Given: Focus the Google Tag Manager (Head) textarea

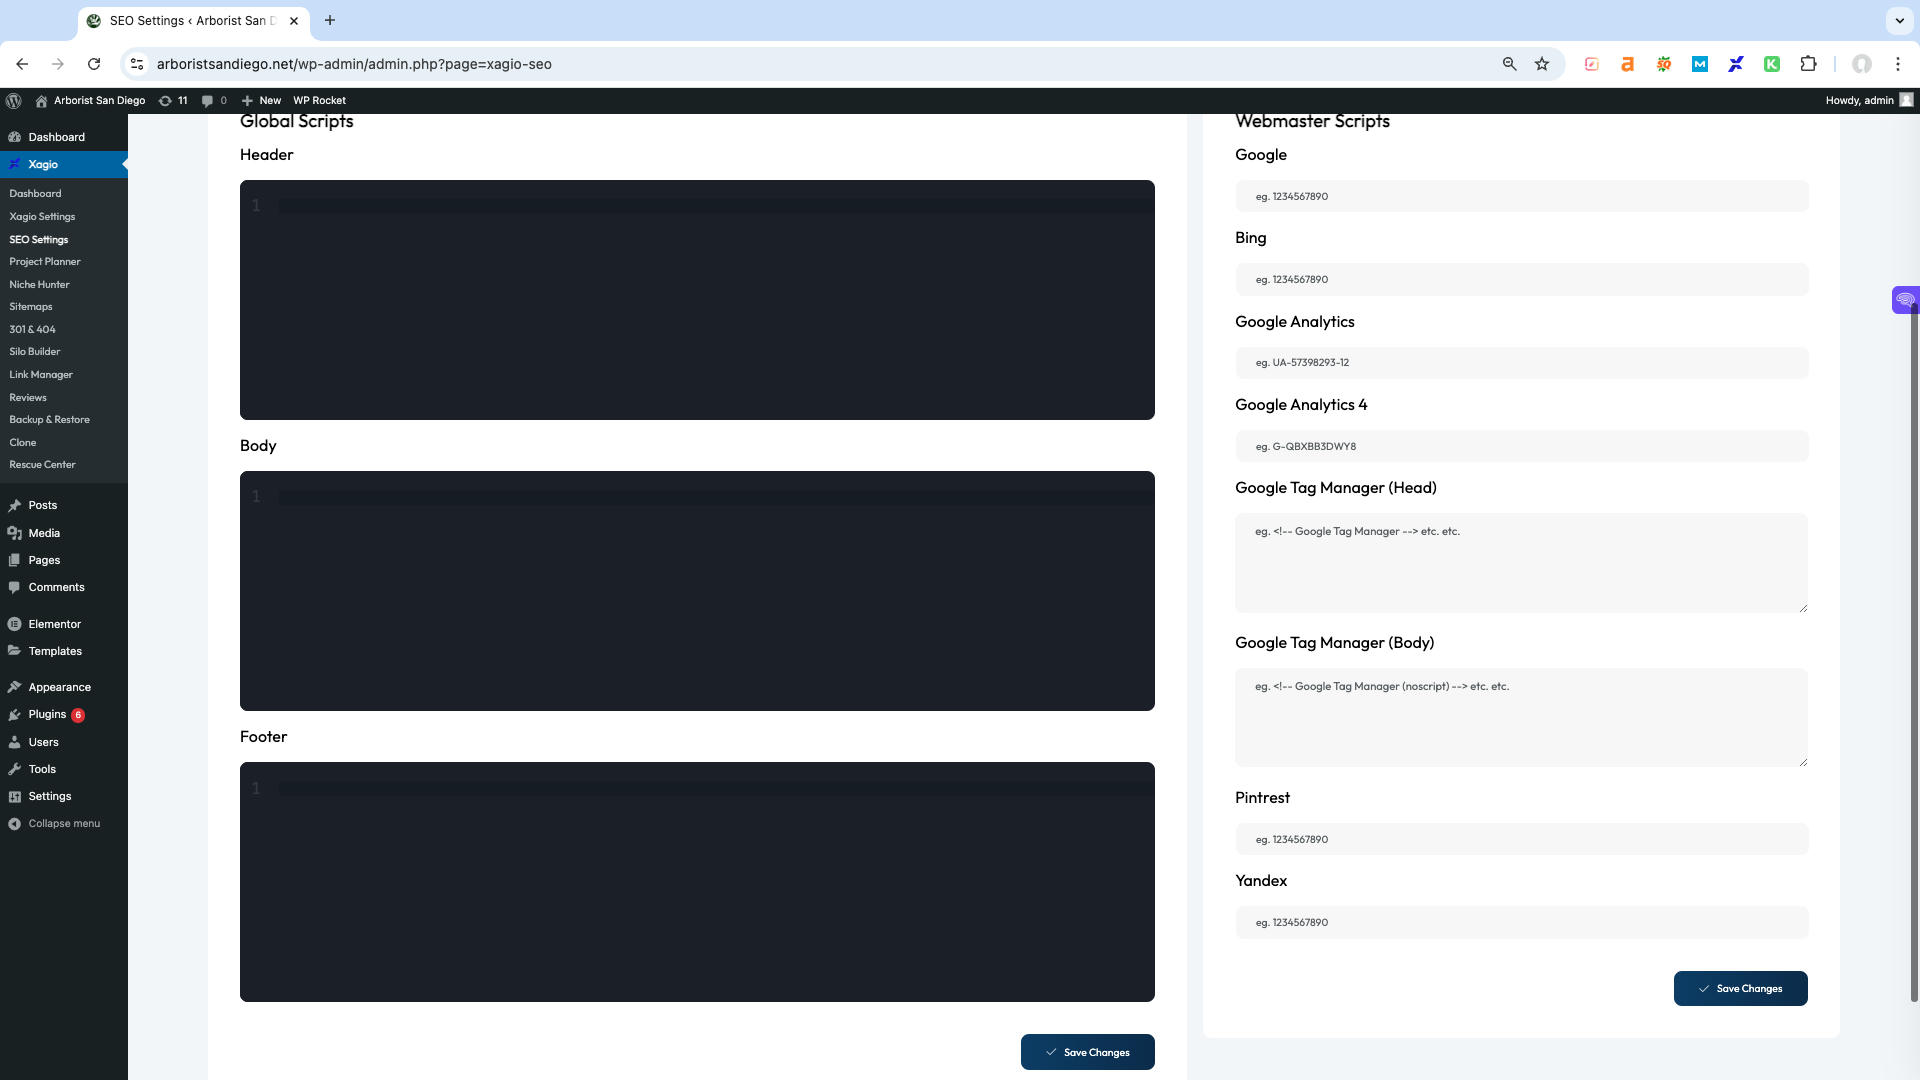Looking at the screenshot, I should 1522,563.
